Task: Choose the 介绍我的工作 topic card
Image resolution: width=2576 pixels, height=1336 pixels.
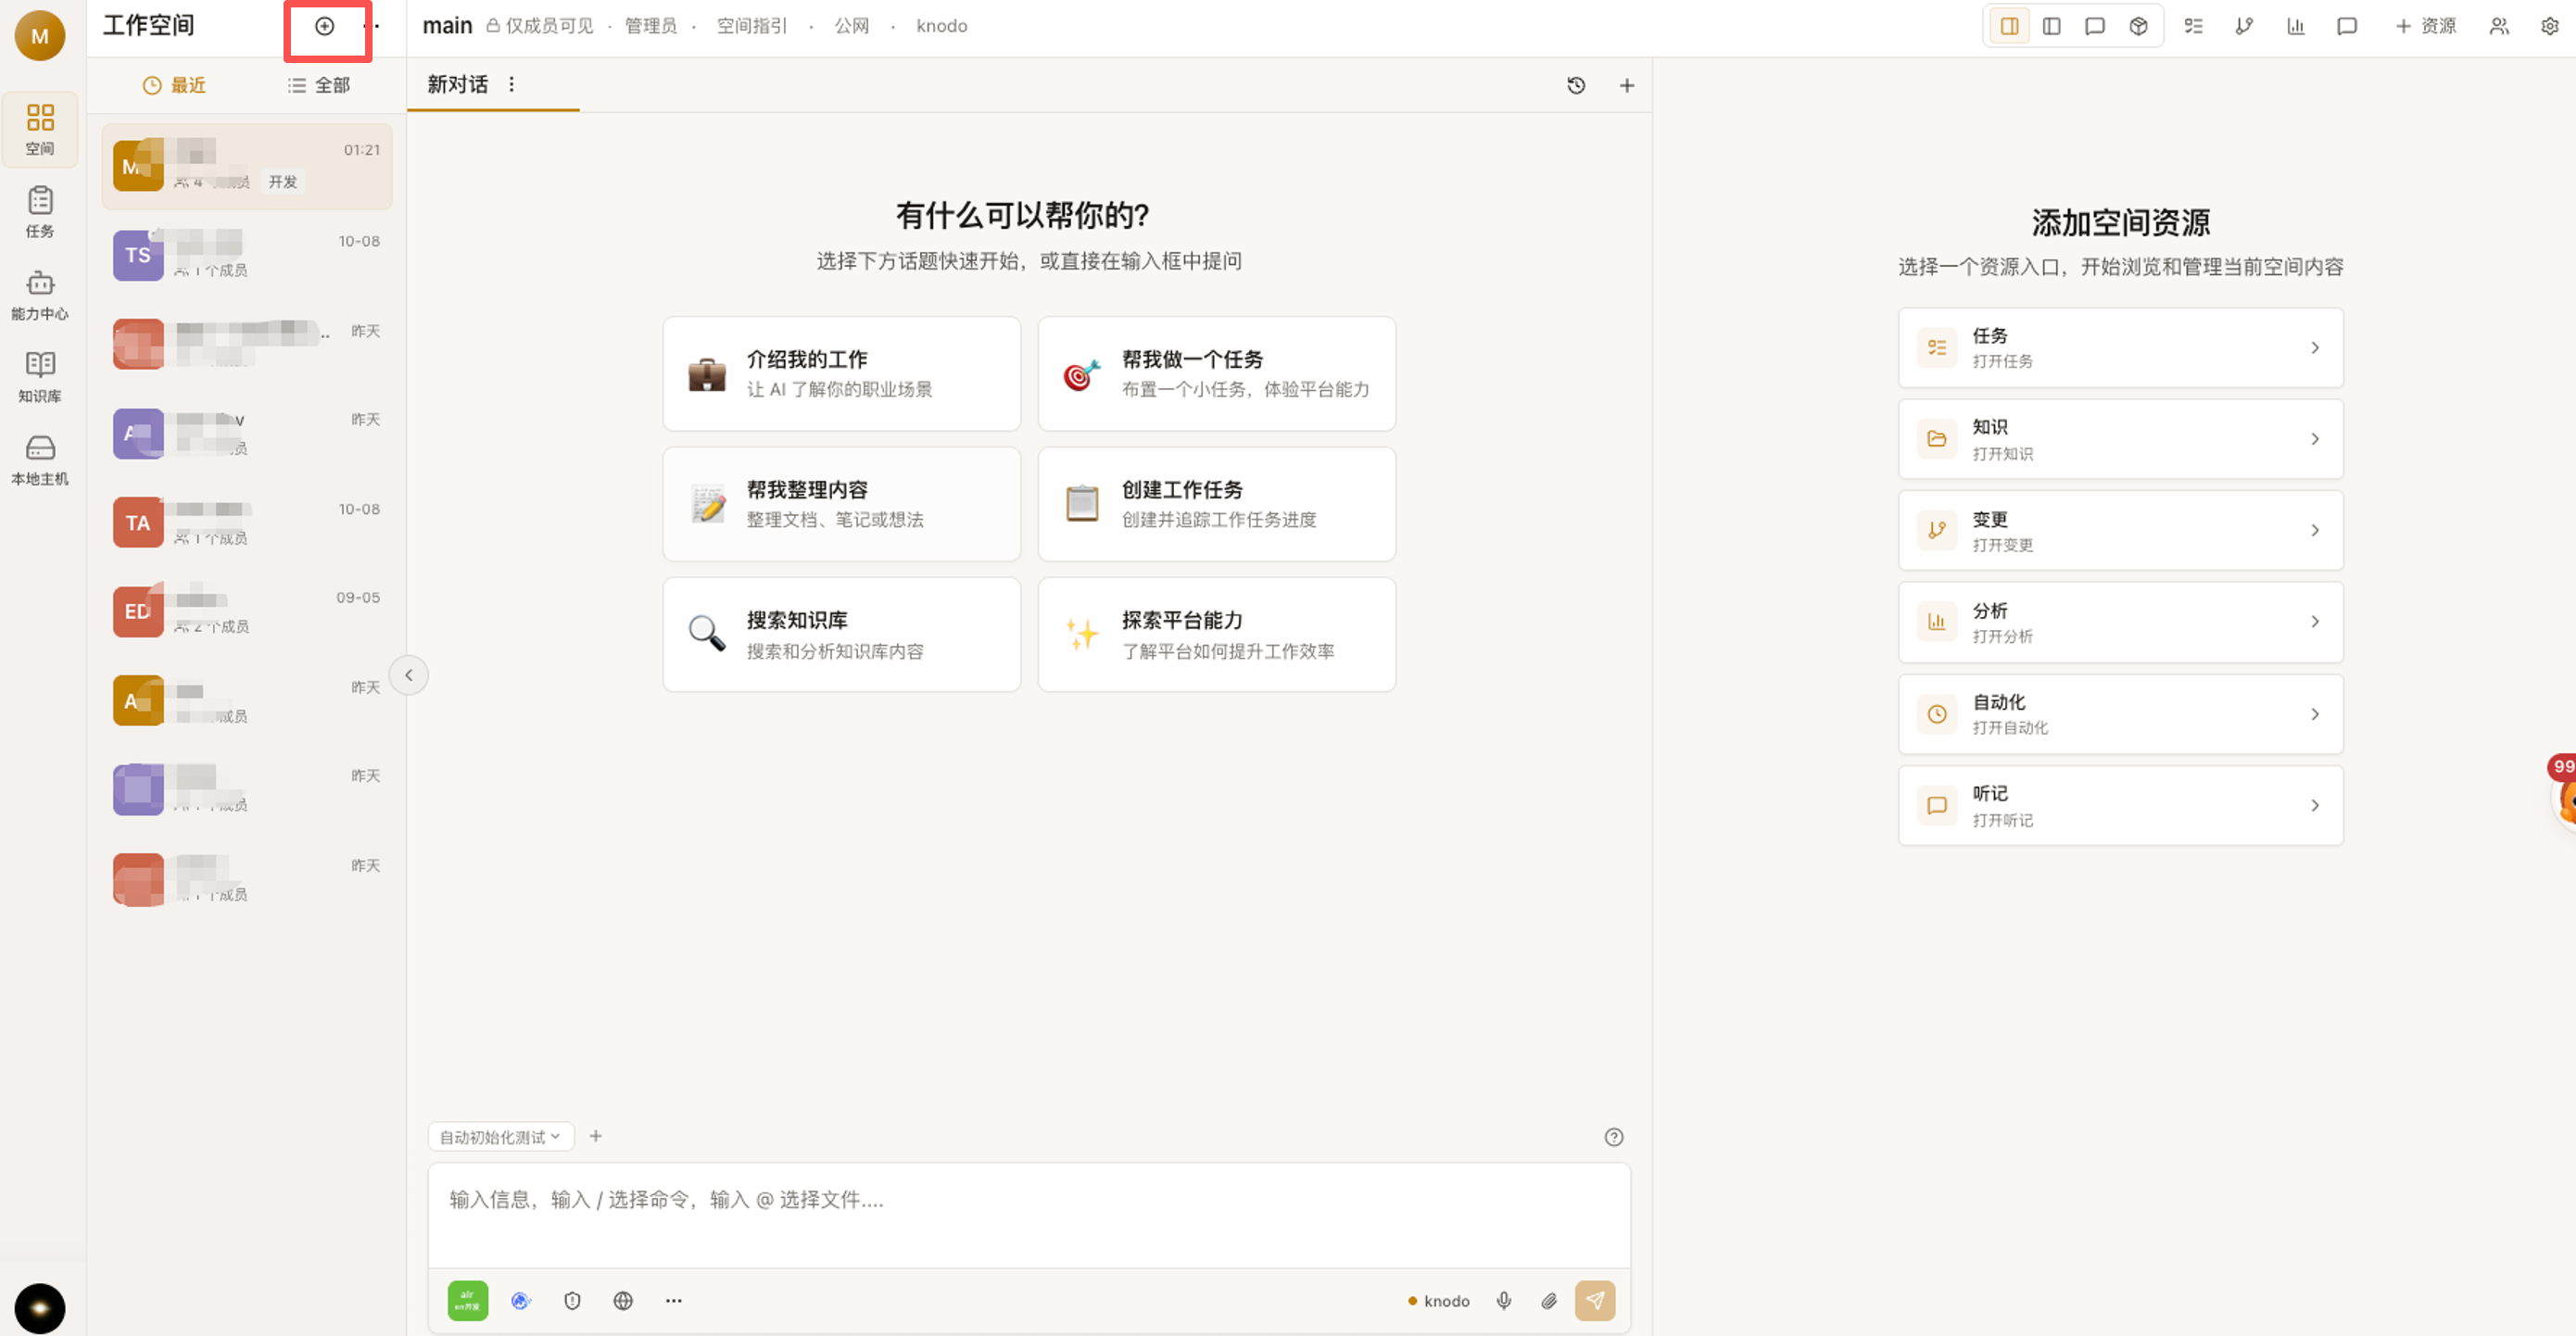Action: 841,374
